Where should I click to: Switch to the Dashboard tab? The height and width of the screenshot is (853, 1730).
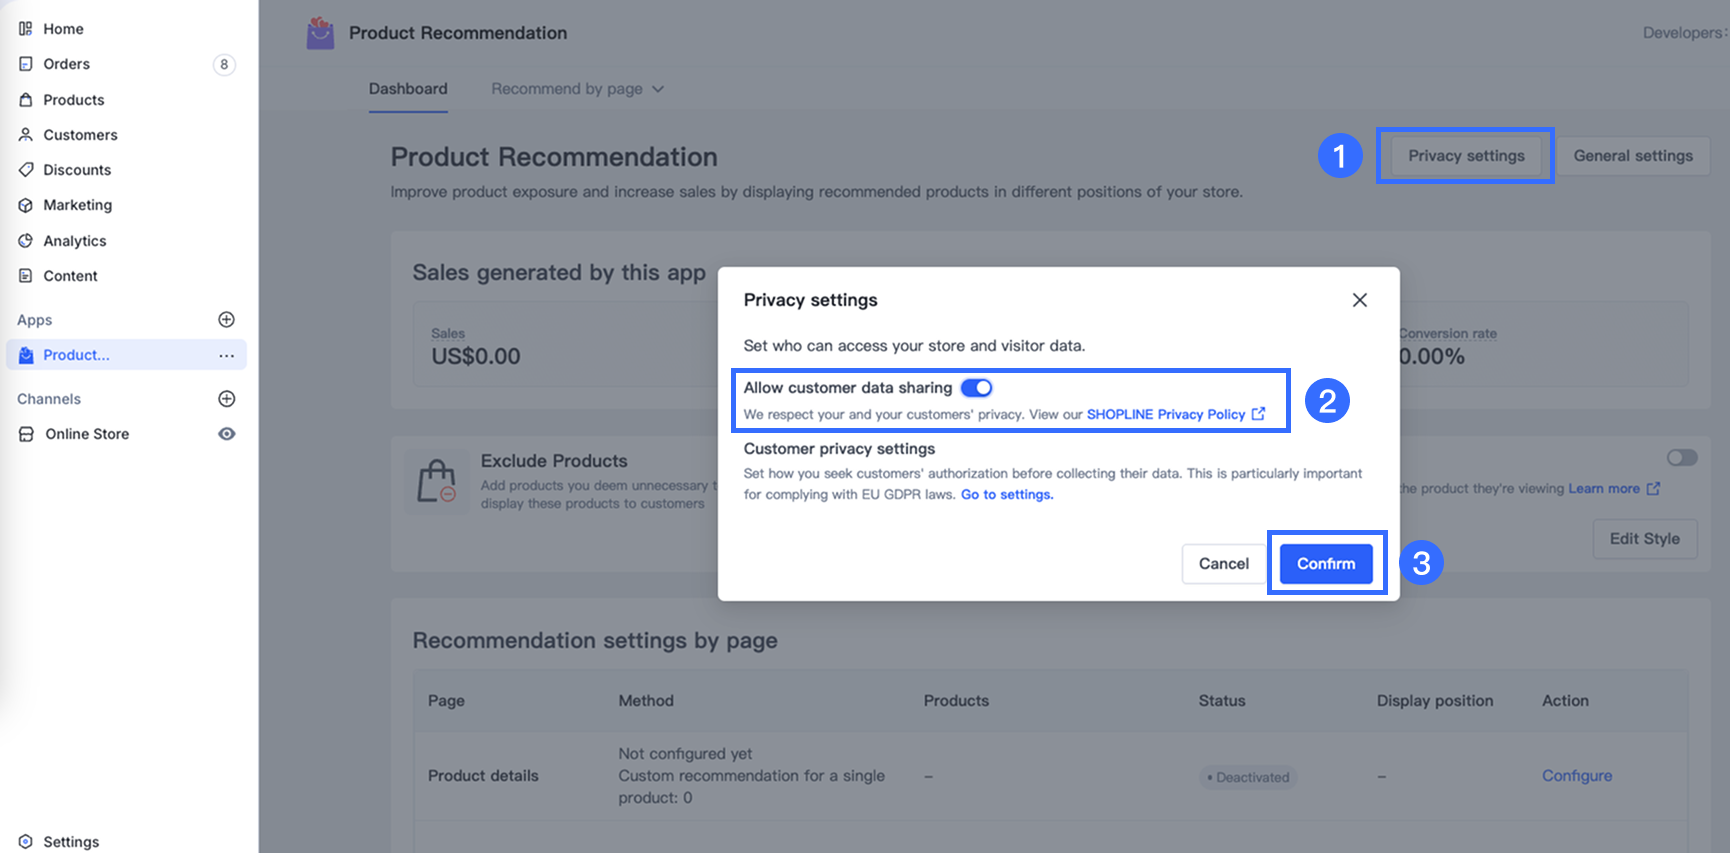pyautogui.click(x=408, y=89)
